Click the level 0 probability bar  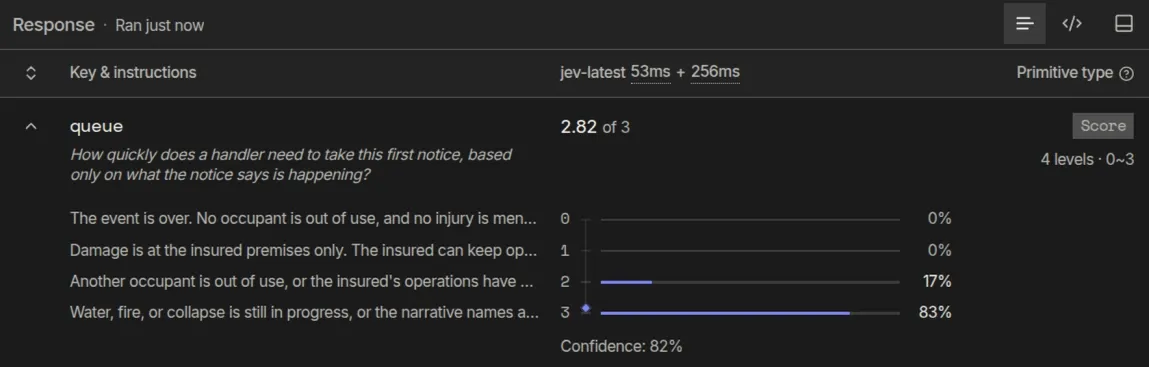(750, 219)
